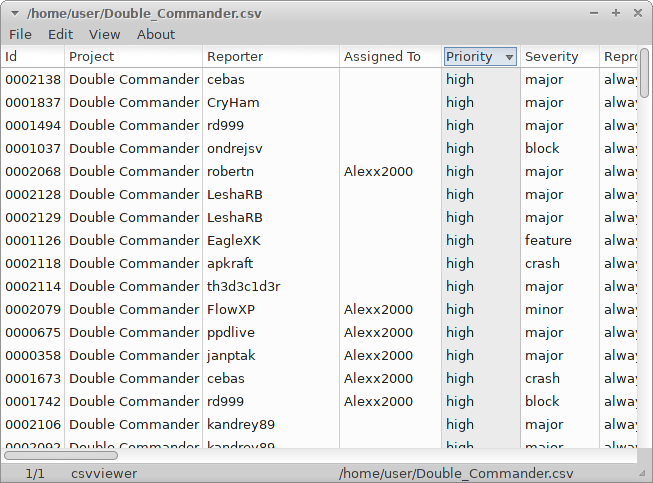The height and width of the screenshot is (483, 653).
Task: Open the About menu
Action: coord(156,35)
